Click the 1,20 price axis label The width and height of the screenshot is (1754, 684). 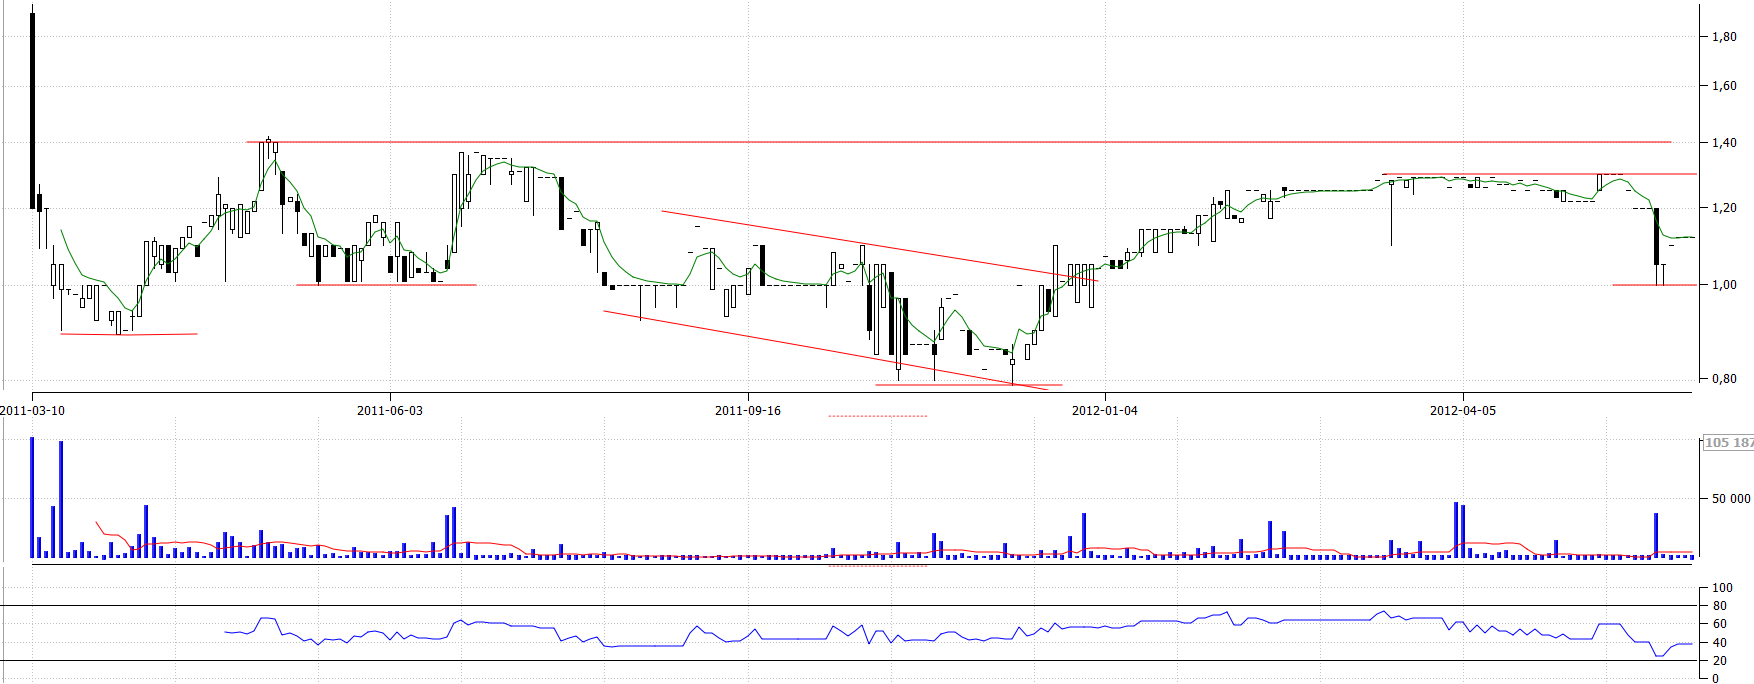1724,208
